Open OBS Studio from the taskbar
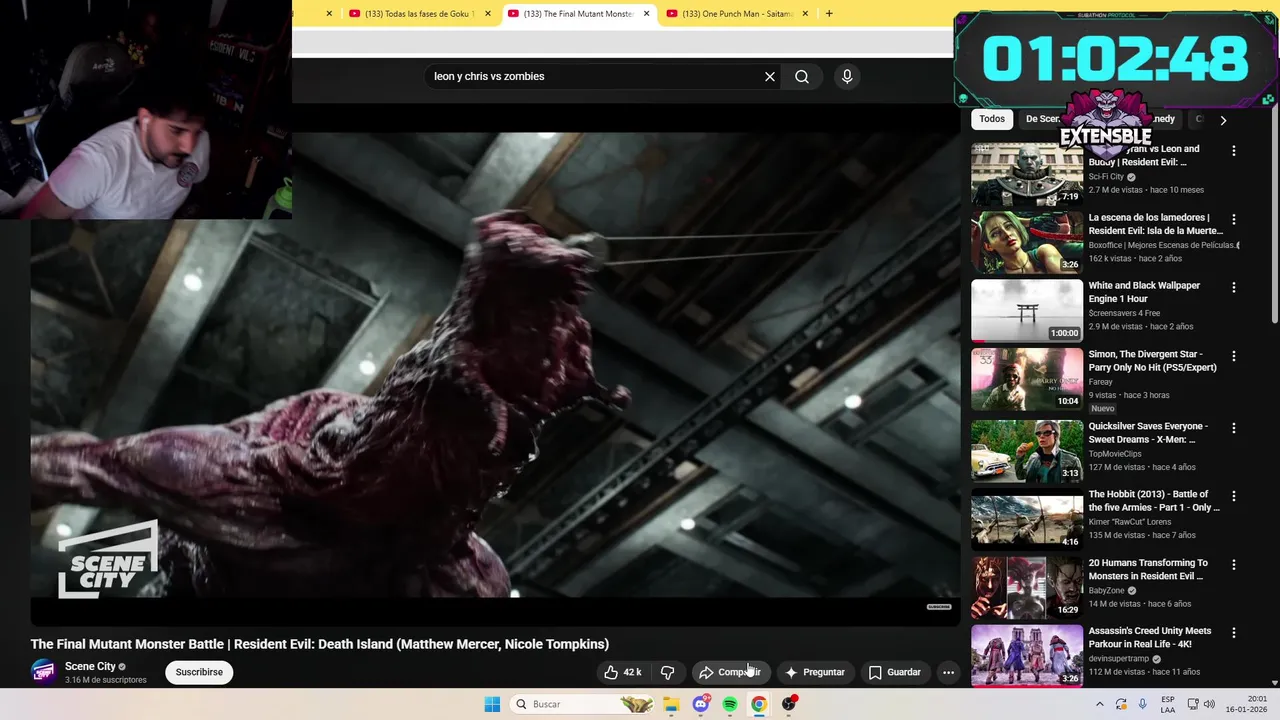Viewport: 1280px width, 720px height. (789, 704)
